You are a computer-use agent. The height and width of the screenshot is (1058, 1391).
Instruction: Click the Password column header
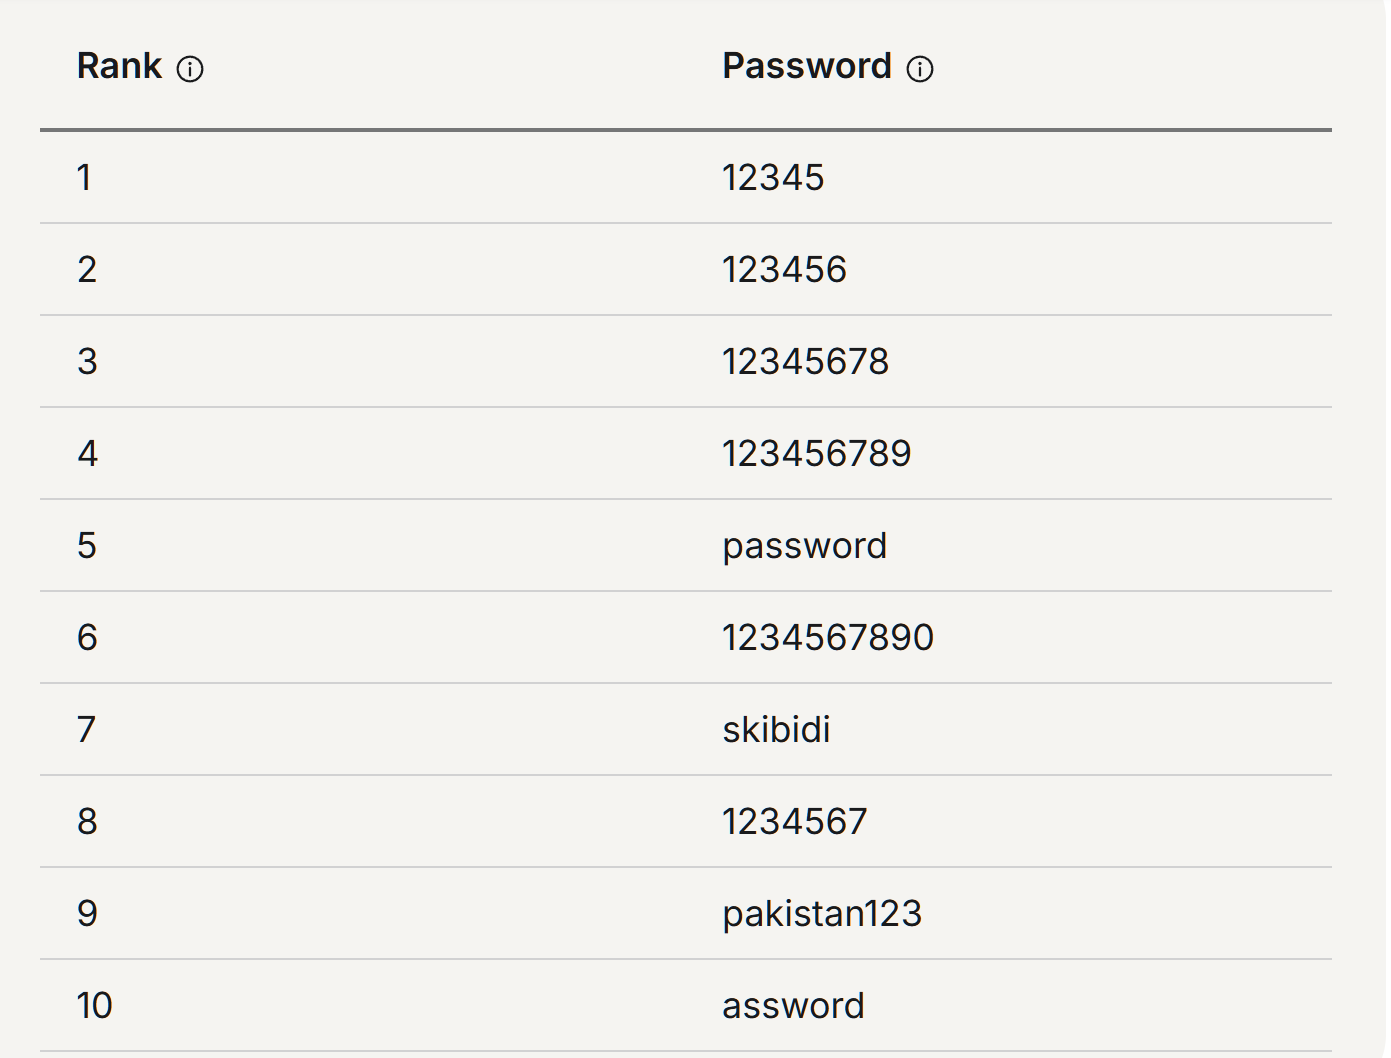tap(806, 66)
